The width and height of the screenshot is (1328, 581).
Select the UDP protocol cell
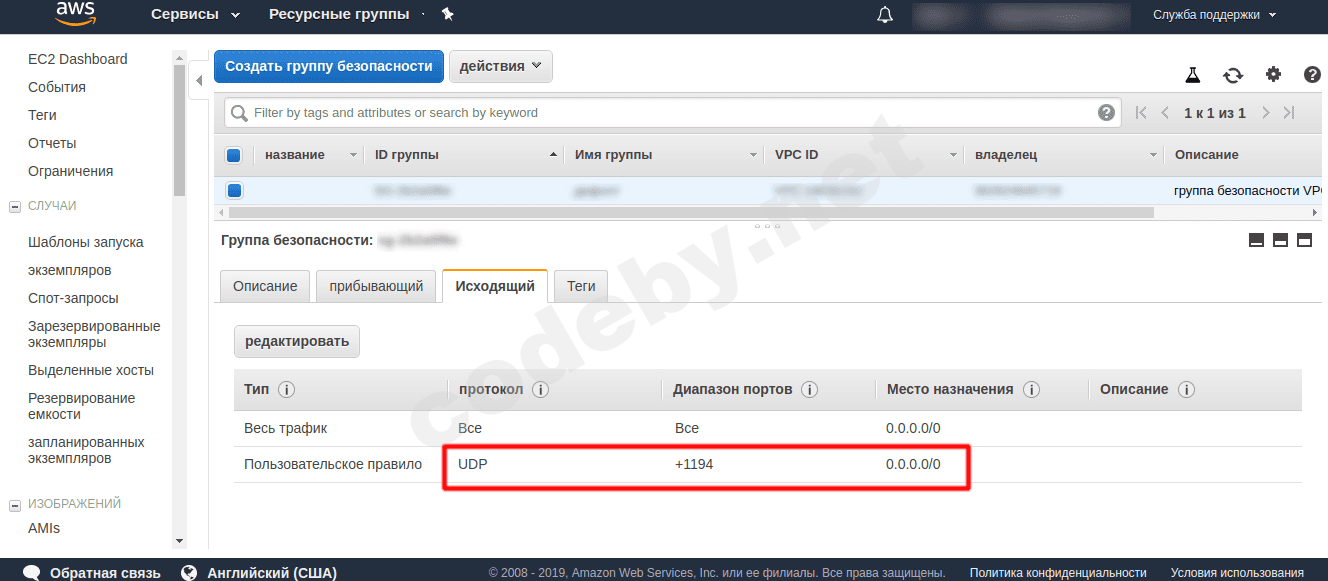pos(472,464)
